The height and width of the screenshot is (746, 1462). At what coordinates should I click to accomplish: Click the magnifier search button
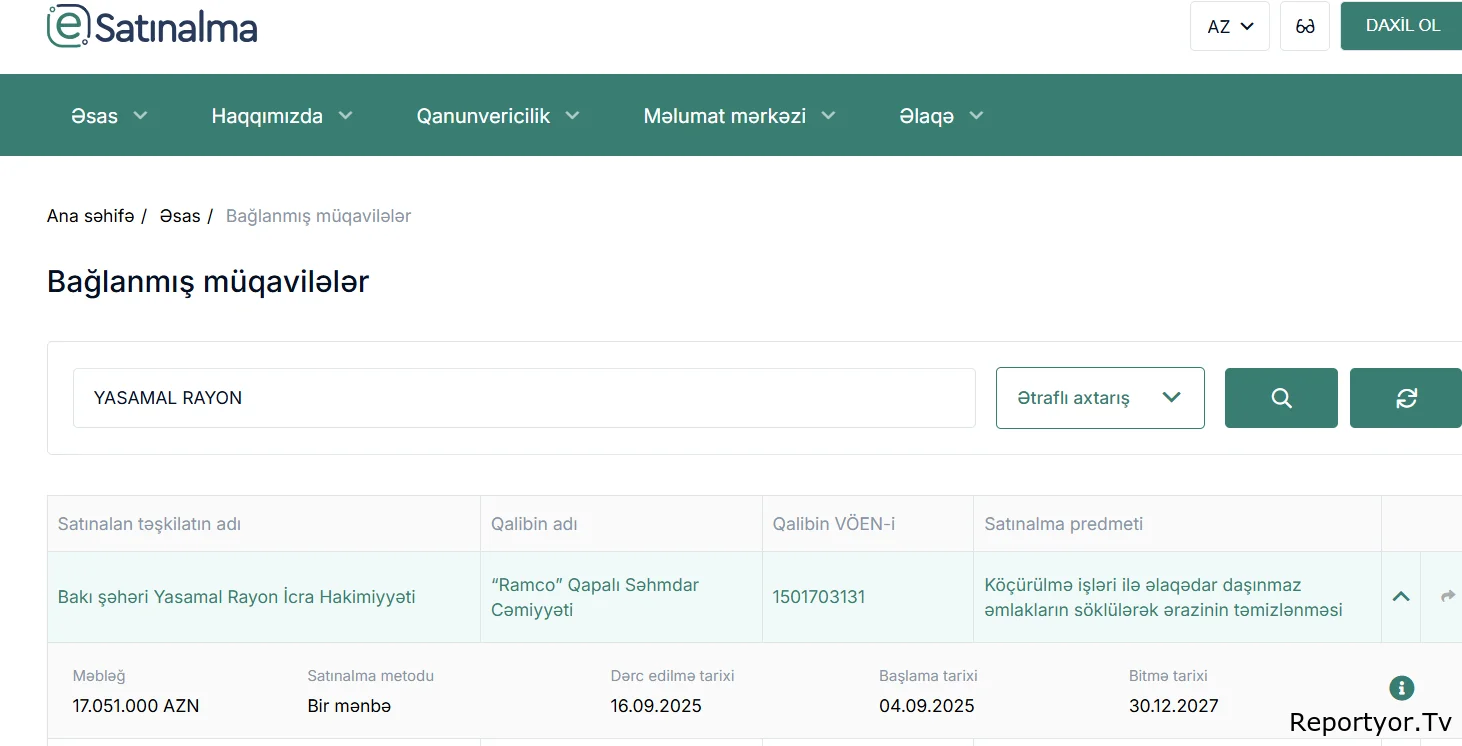1281,398
